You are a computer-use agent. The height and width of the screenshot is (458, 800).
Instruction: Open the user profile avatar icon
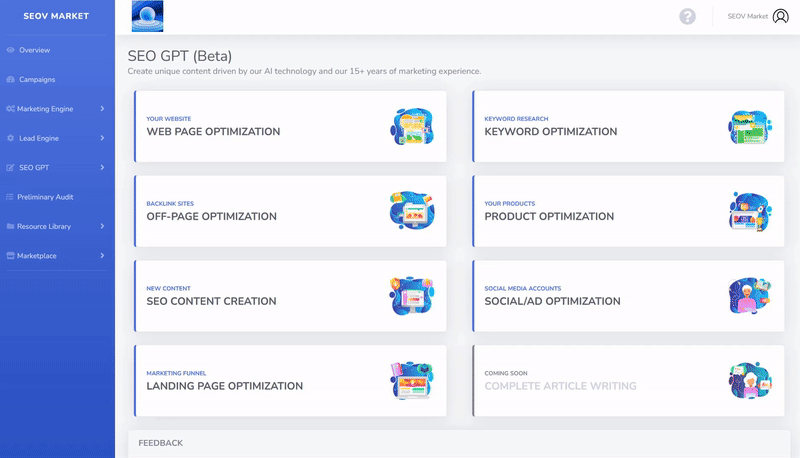click(780, 16)
